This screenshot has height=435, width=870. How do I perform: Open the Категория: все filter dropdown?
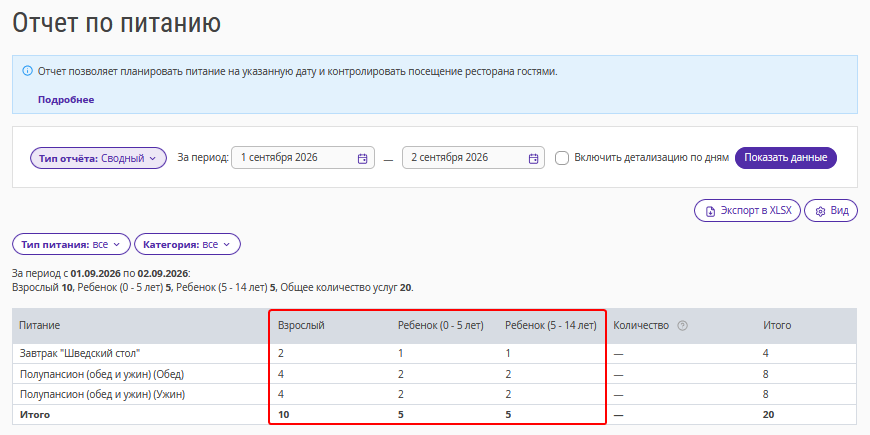pyautogui.click(x=188, y=244)
